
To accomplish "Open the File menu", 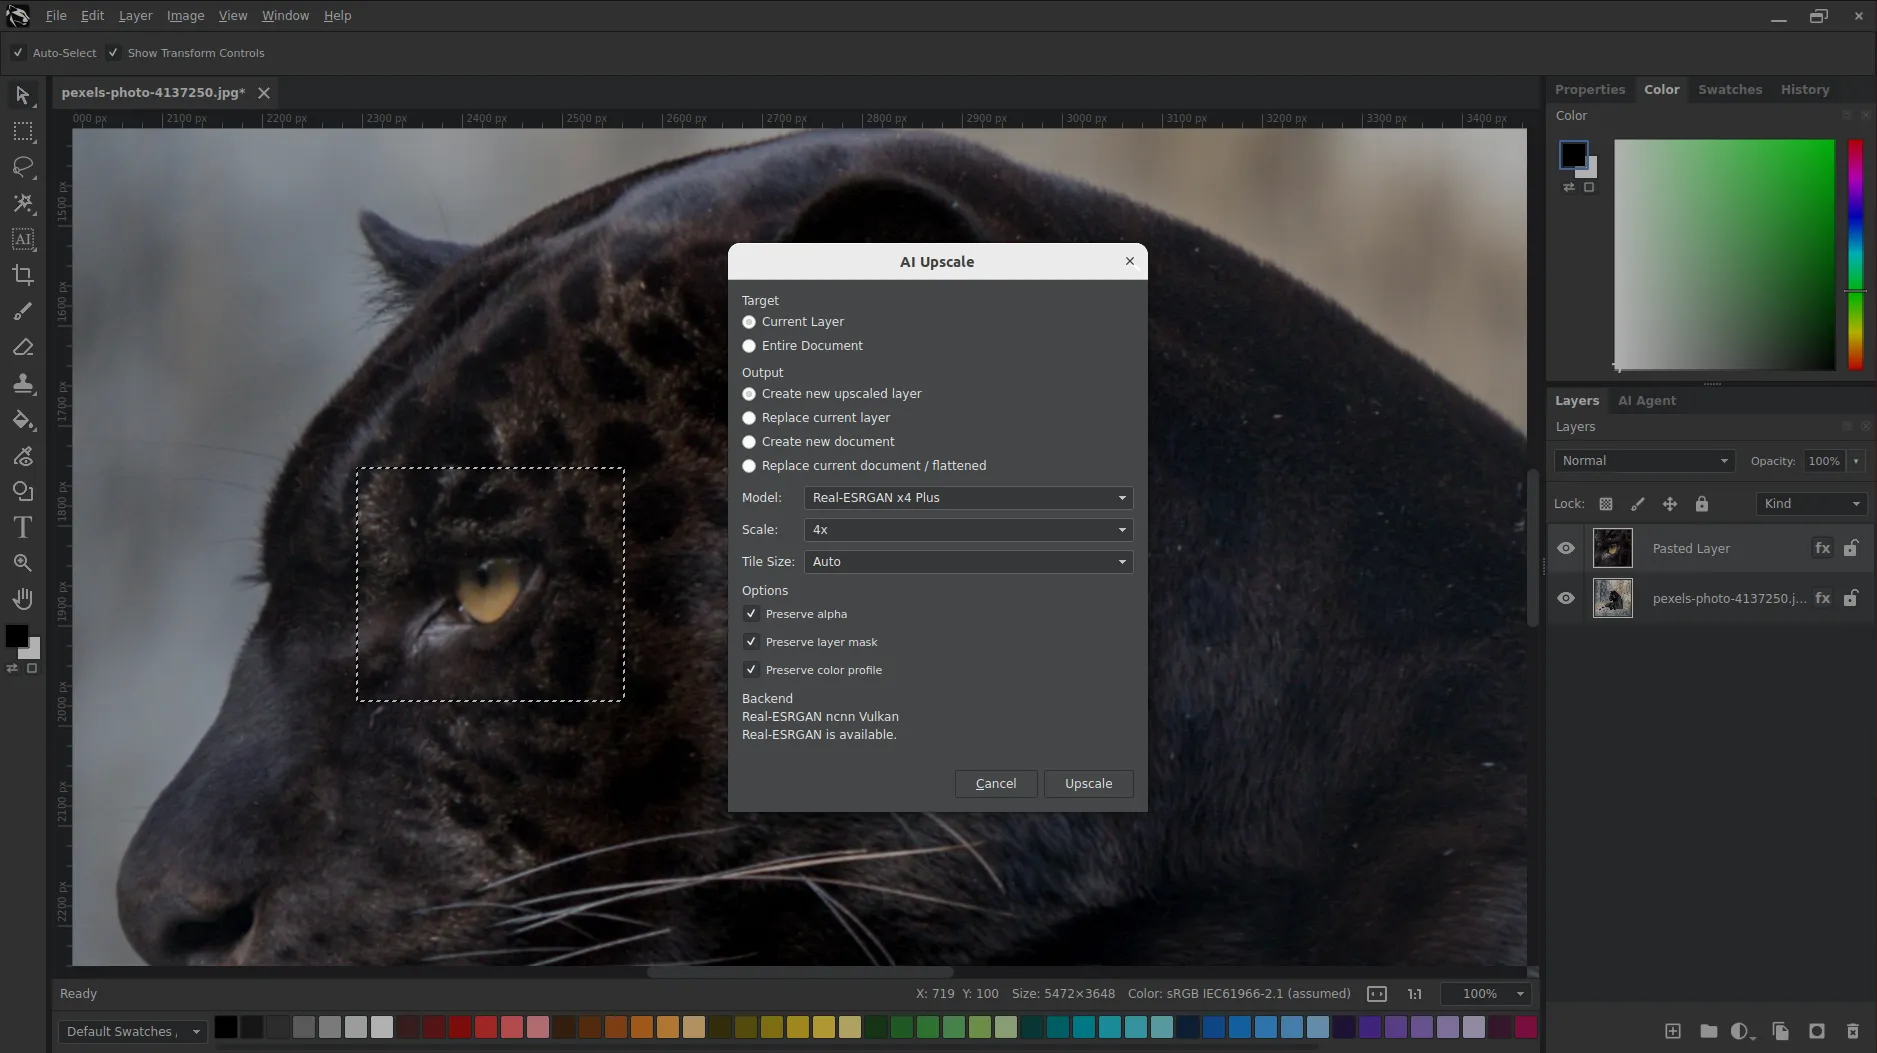I will (56, 16).
